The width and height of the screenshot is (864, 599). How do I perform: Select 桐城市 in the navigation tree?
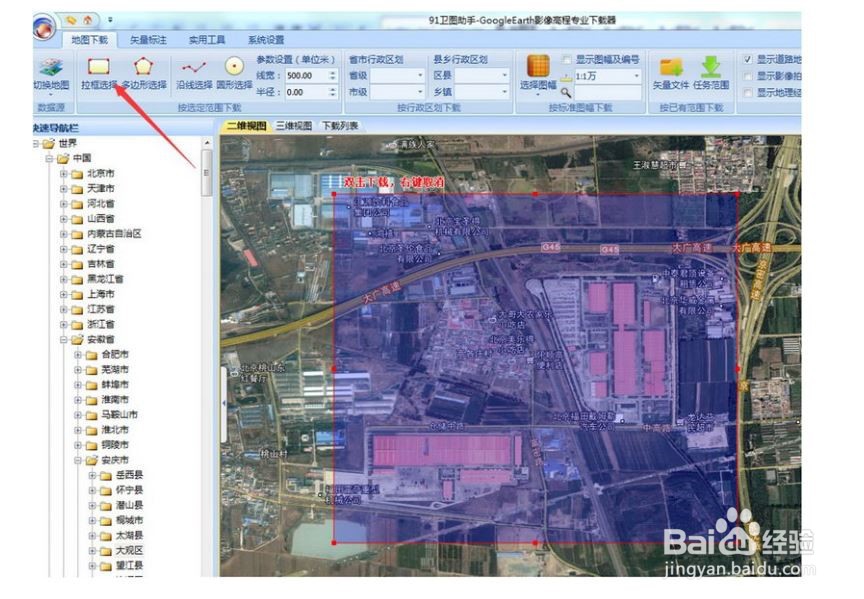pos(129,520)
